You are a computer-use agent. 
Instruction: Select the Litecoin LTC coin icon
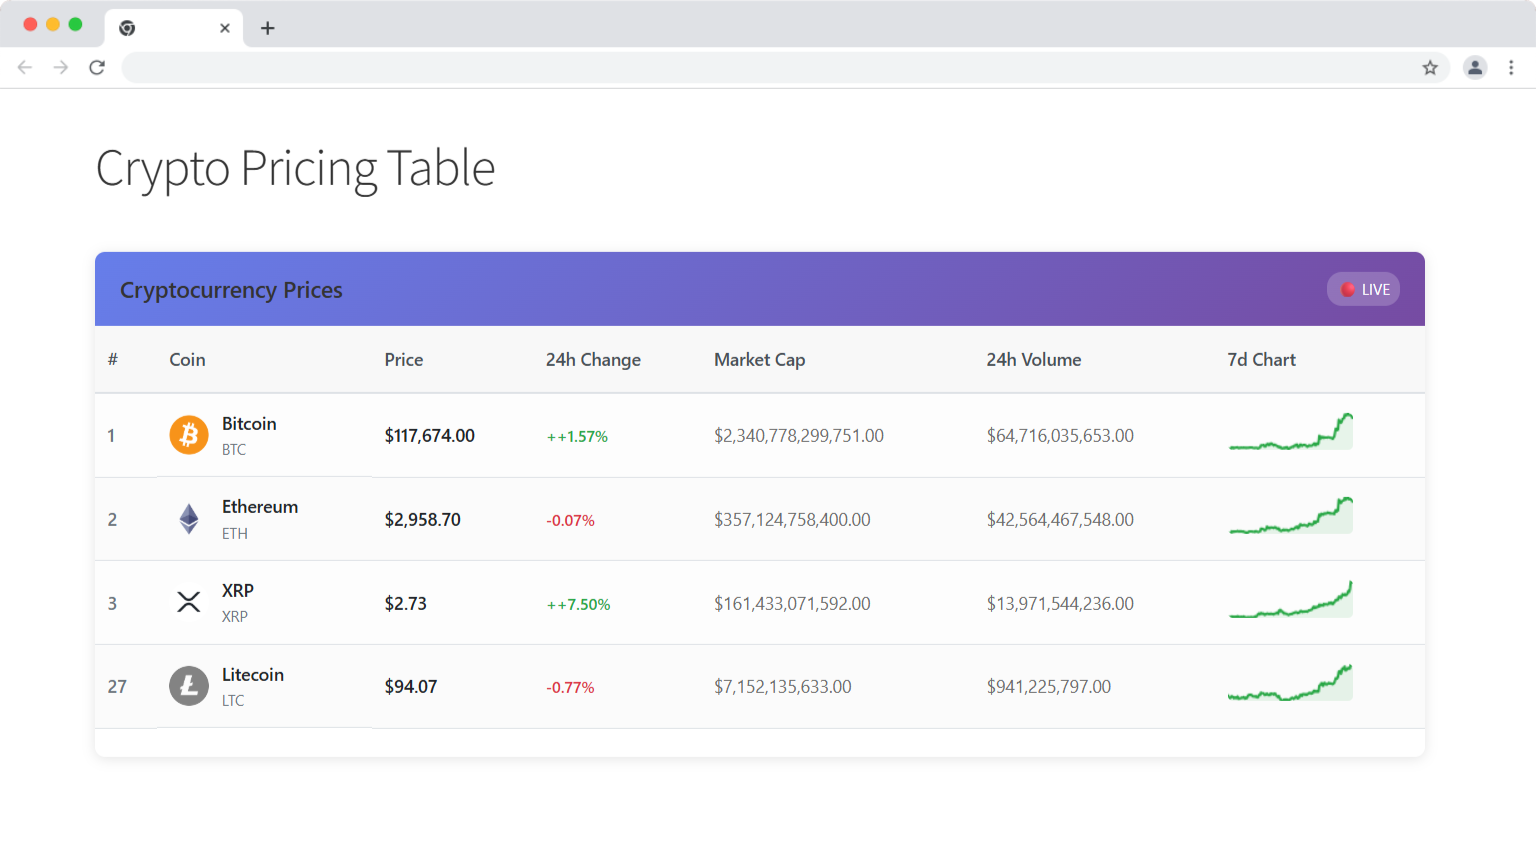point(188,686)
